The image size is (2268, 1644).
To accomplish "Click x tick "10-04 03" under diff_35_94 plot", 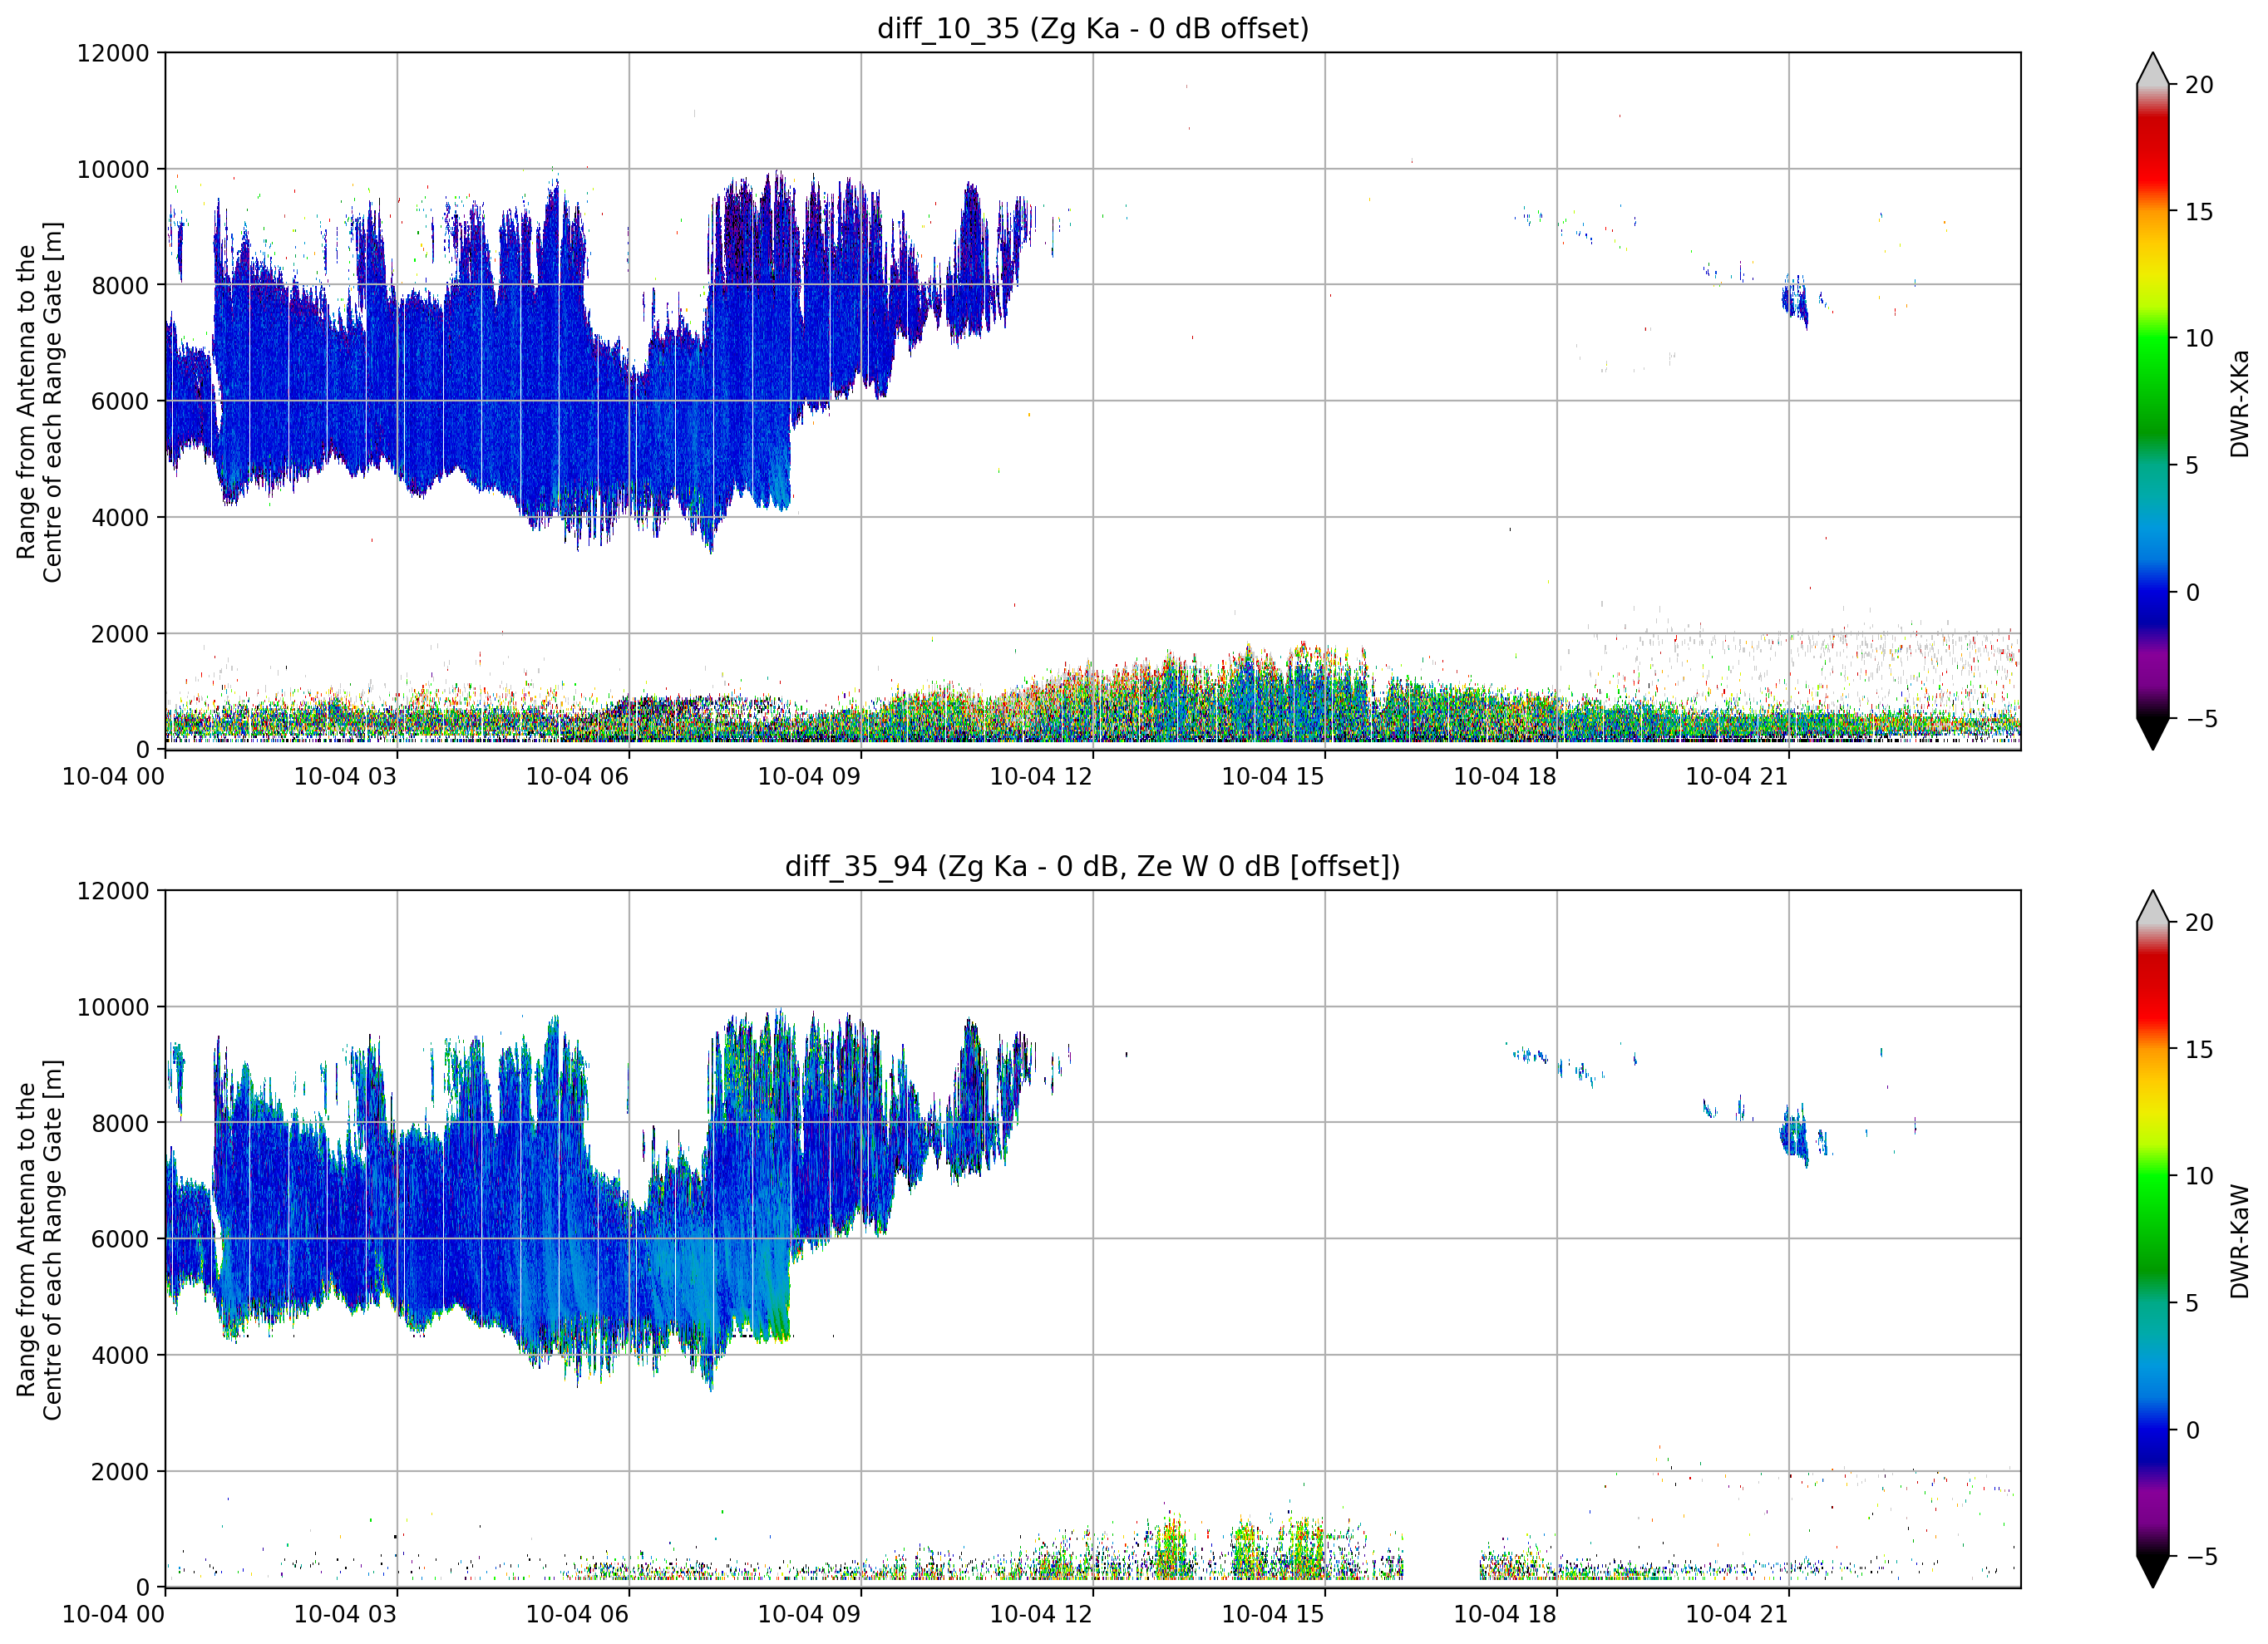I will pyautogui.click(x=345, y=1615).
